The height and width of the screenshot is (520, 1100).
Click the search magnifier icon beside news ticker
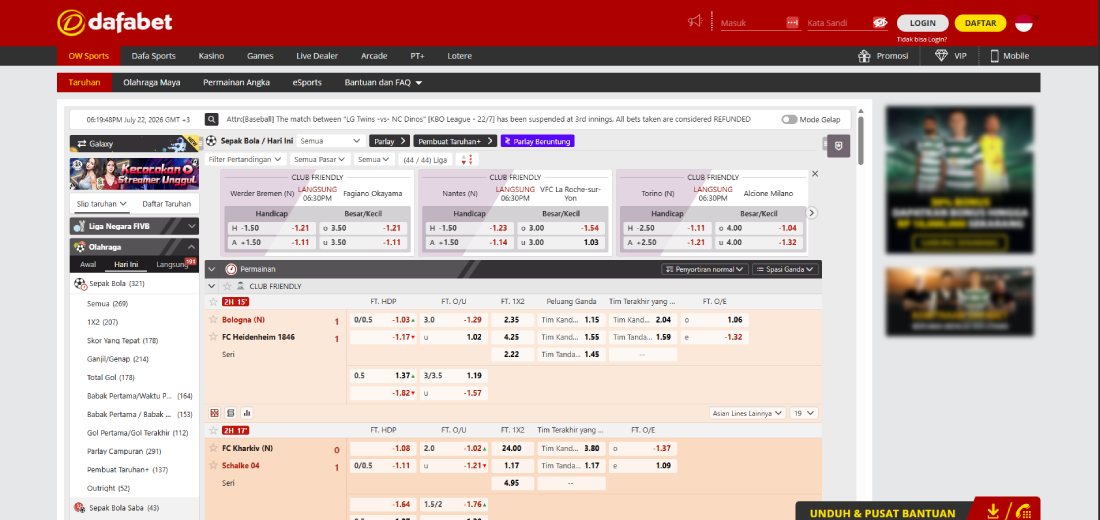(211, 119)
